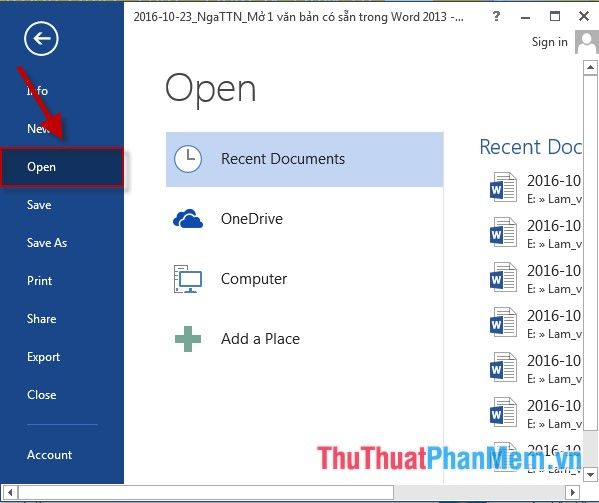Click the clock icon beside Recent Documents

tap(188, 159)
